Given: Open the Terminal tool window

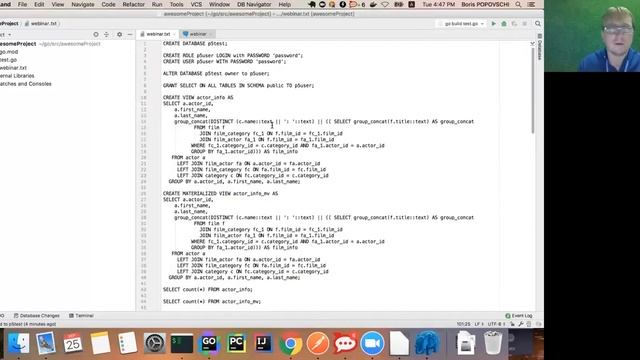Looking at the screenshot, I should coord(81,316).
